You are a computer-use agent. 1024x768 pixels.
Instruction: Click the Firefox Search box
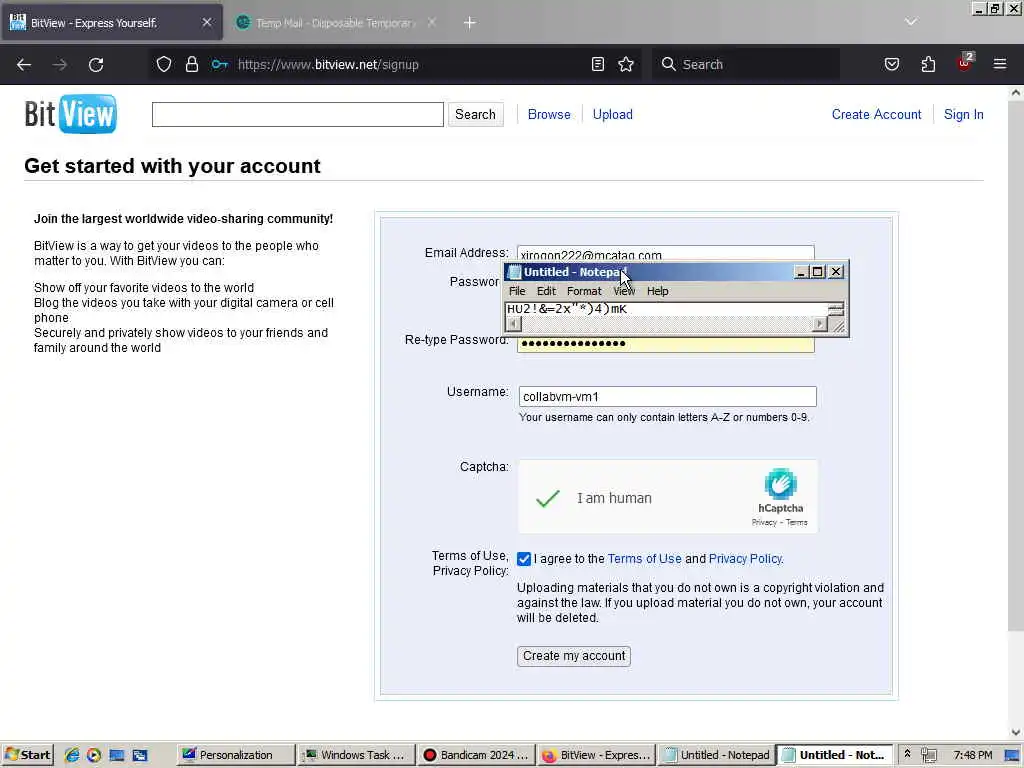(x=746, y=64)
